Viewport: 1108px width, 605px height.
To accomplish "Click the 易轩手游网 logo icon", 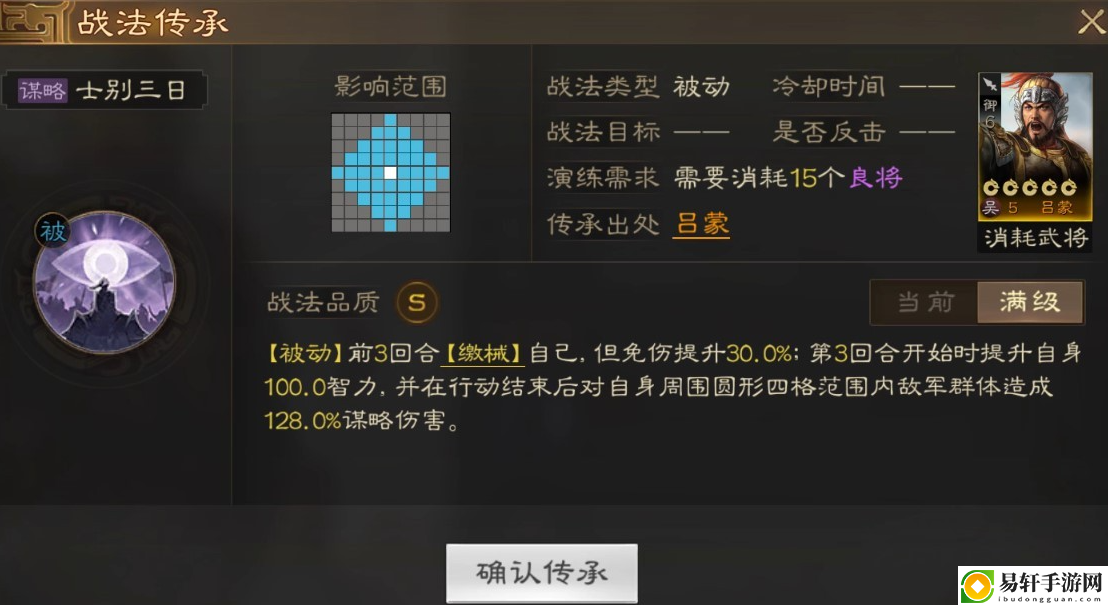I will (978, 586).
